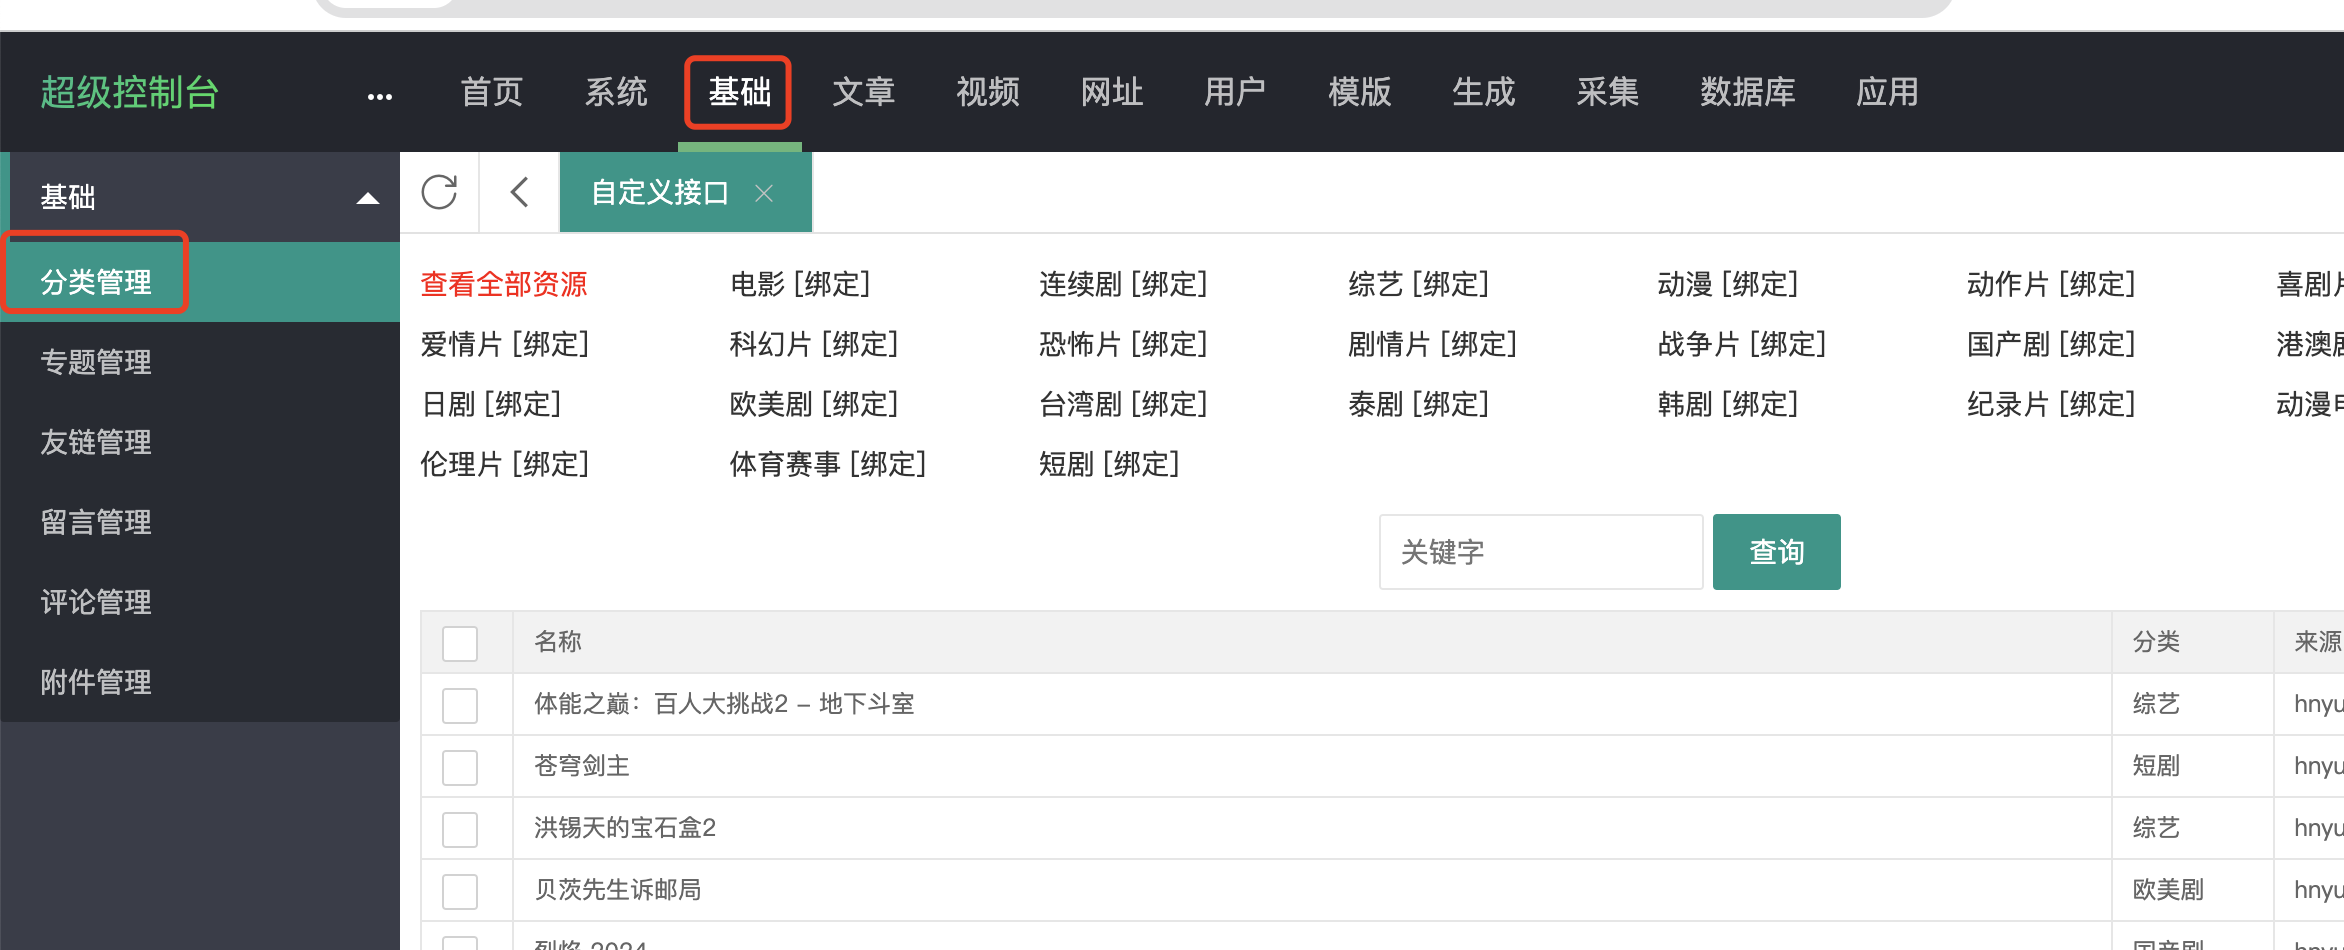Choose the 短剧 [绑定] category link
Viewport: 2344px width, 950px height.
point(1109,465)
